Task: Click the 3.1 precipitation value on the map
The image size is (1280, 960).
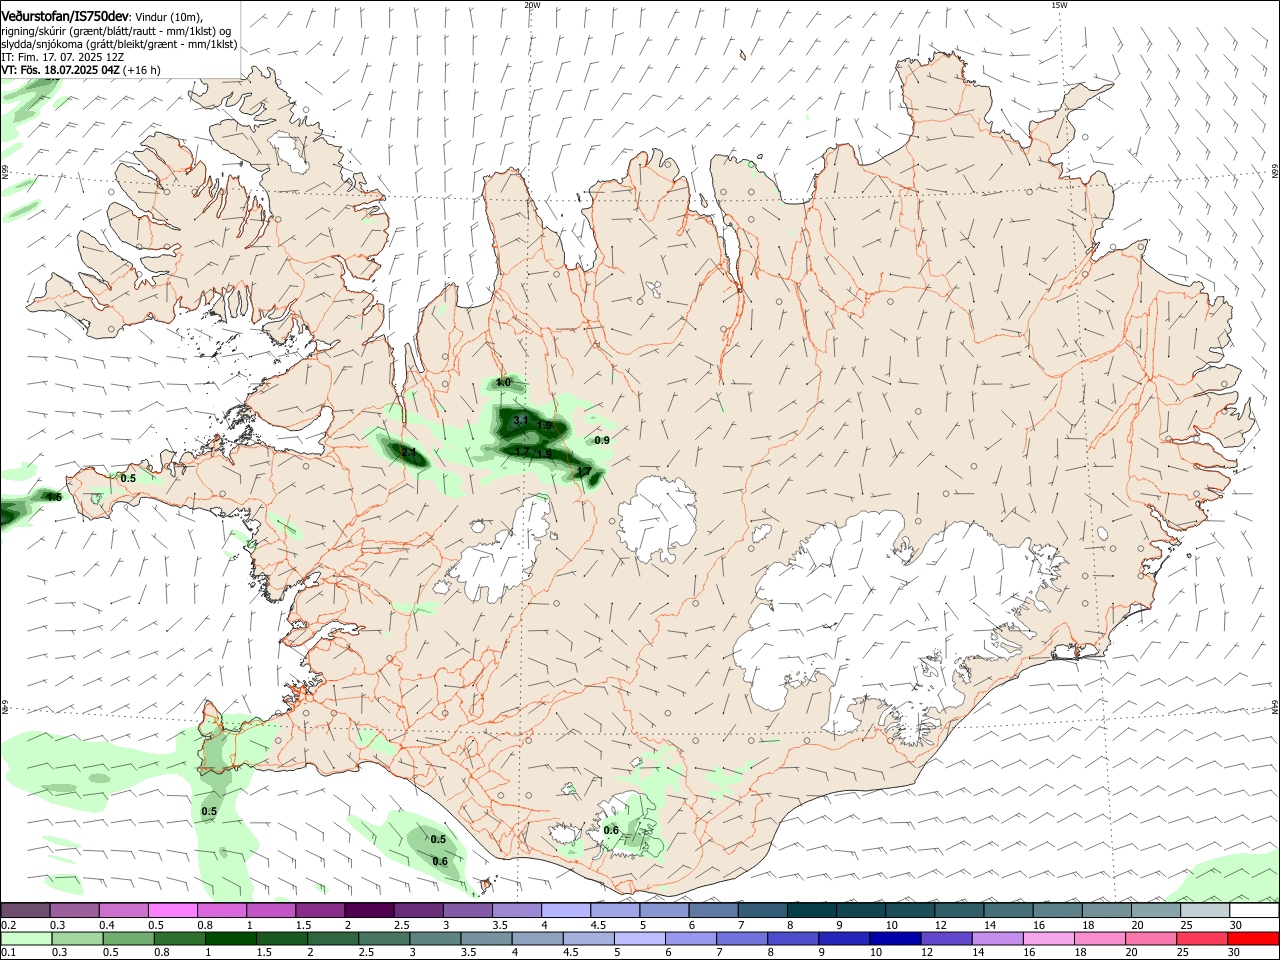Action: pos(520,421)
